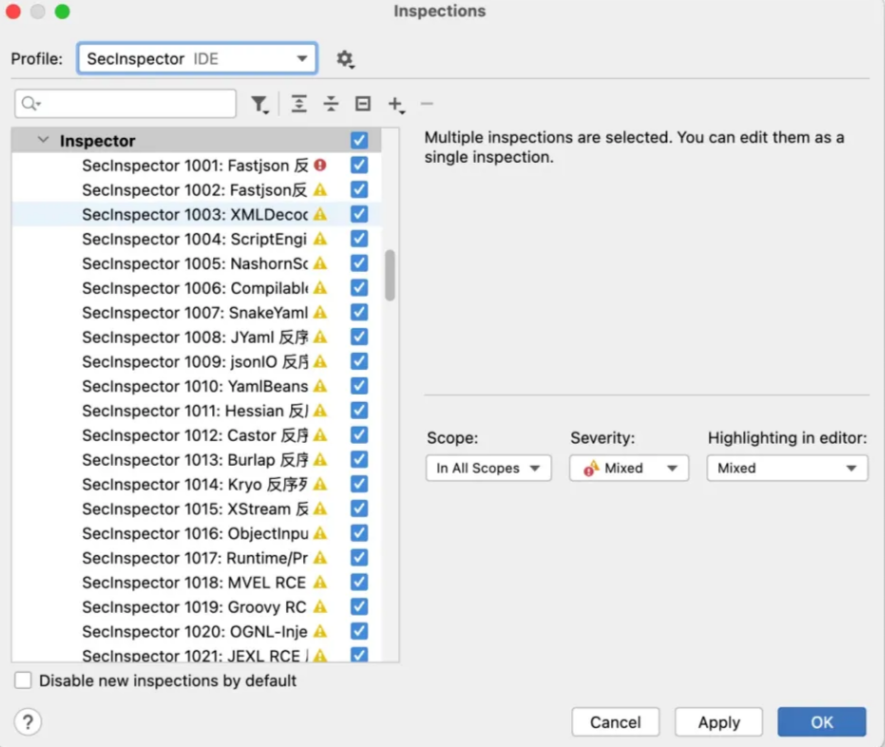Disable SecInspector 1018 MVEL RCE inspection
The width and height of the screenshot is (885, 747).
[359, 582]
